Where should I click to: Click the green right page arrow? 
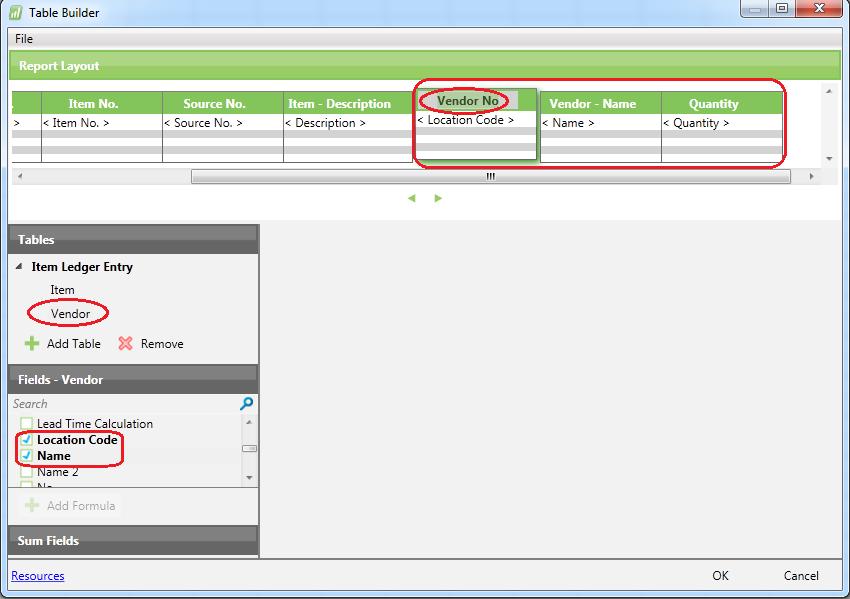click(x=438, y=198)
